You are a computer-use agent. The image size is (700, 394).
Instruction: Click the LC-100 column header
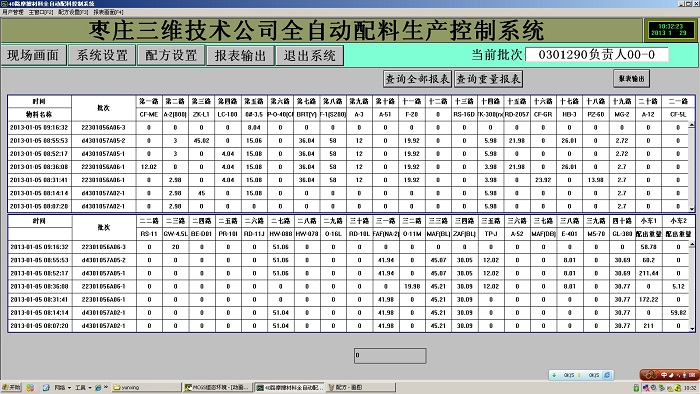228,114
